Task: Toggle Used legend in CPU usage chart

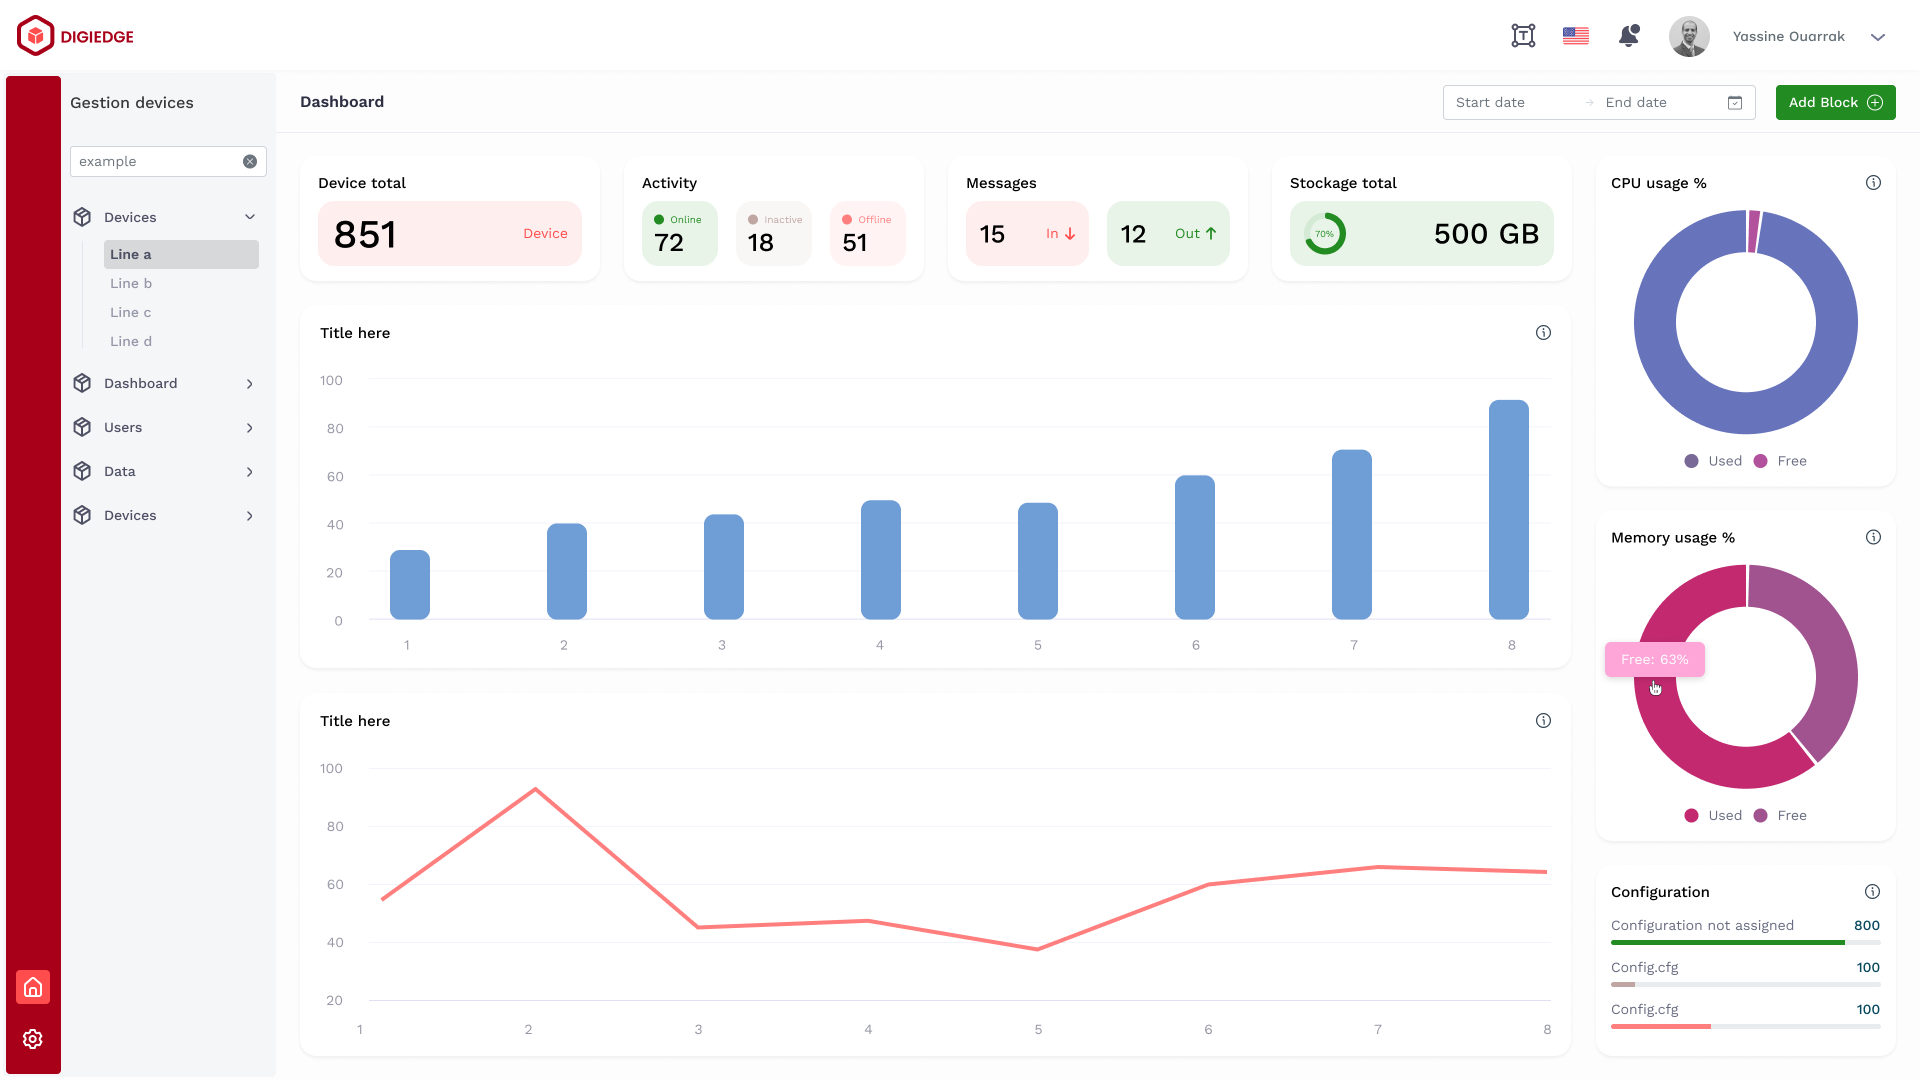Action: pyautogui.click(x=1713, y=461)
